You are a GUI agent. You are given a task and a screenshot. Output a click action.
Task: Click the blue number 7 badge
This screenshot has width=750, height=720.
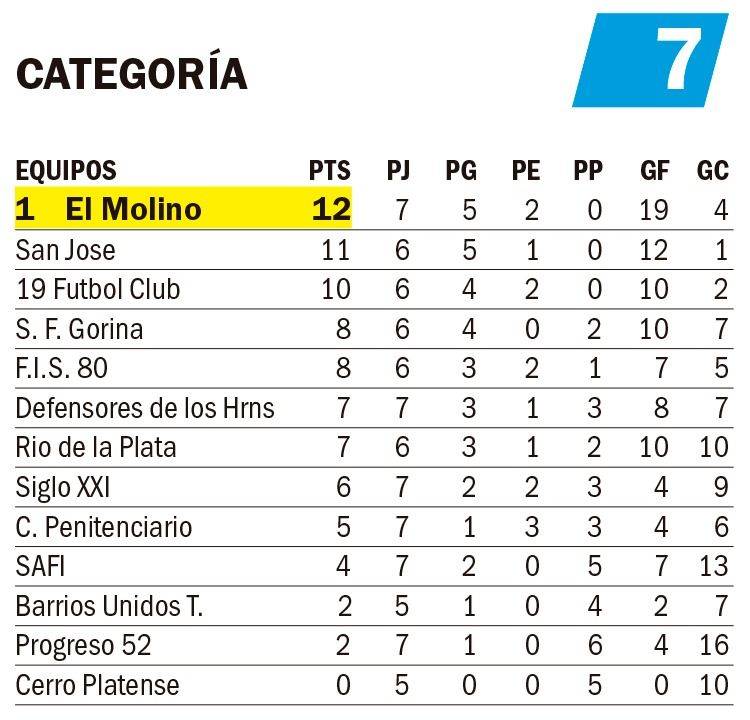coord(650,60)
